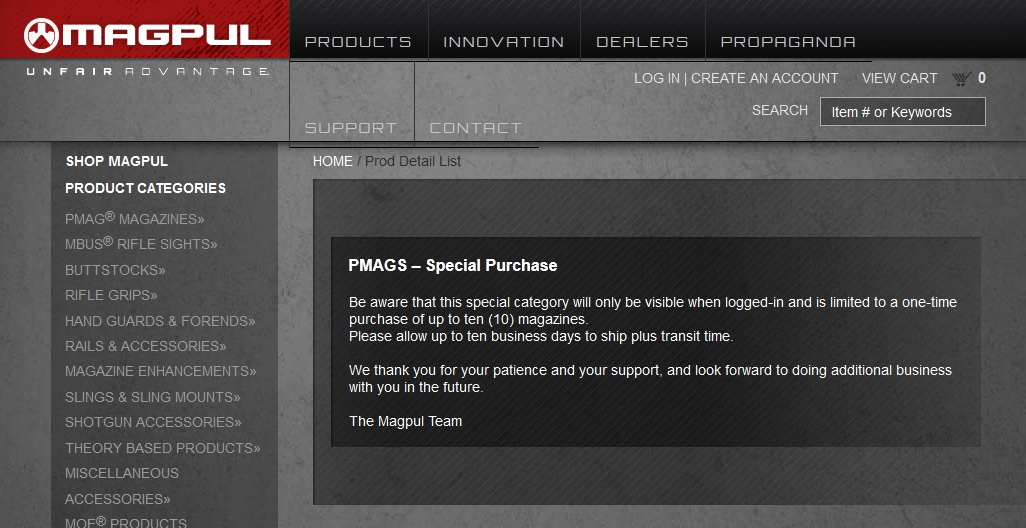Image resolution: width=1026 pixels, height=528 pixels.
Task: Open the Products menu
Action: pos(358,42)
